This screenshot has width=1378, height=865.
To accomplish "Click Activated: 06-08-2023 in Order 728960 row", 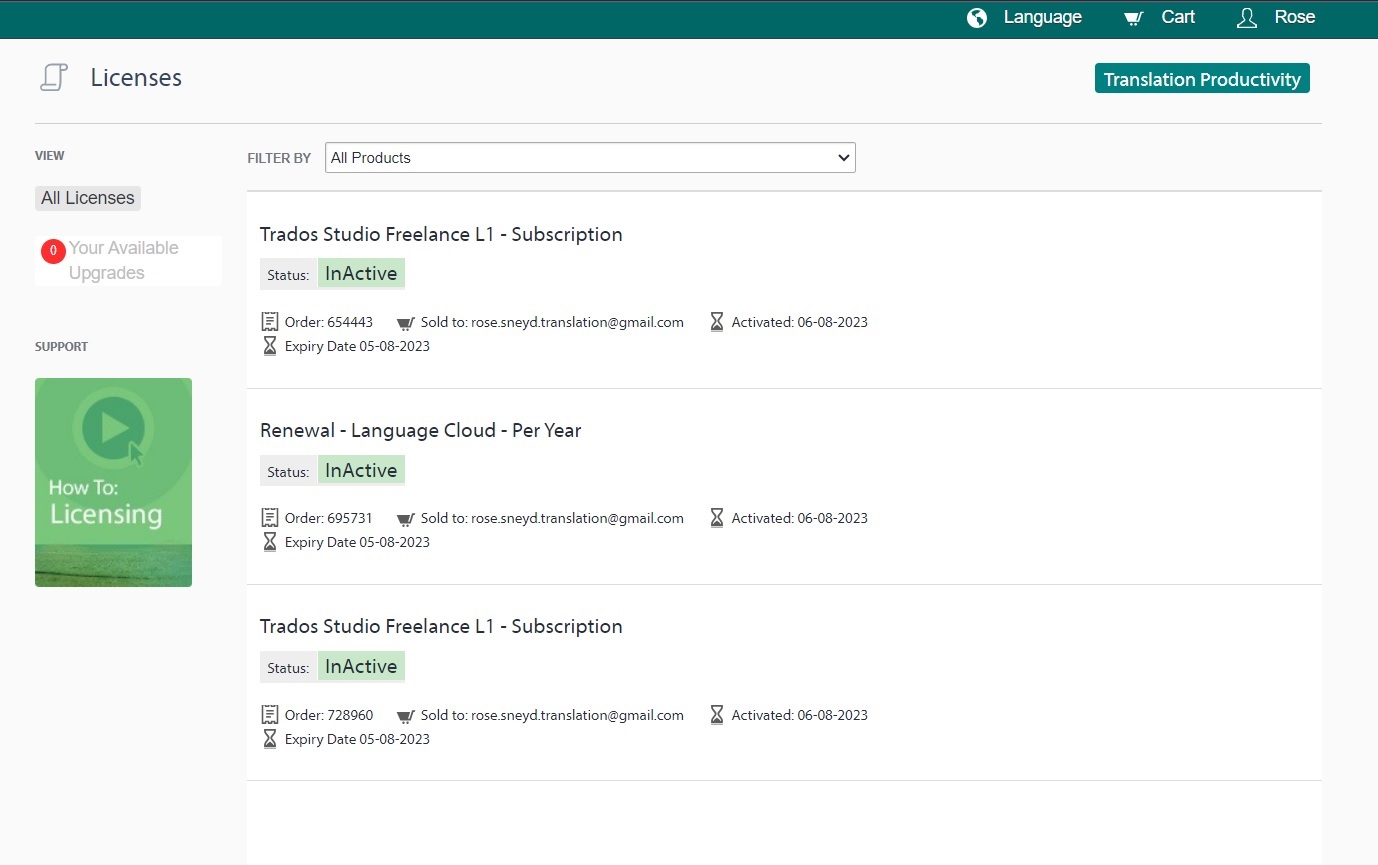I will 800,715.
